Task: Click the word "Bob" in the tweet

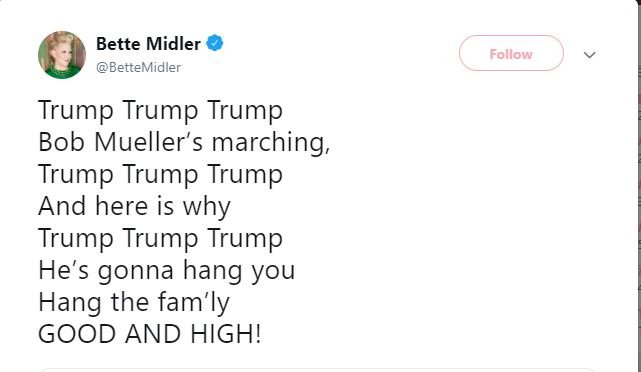Action: point(61,141)
